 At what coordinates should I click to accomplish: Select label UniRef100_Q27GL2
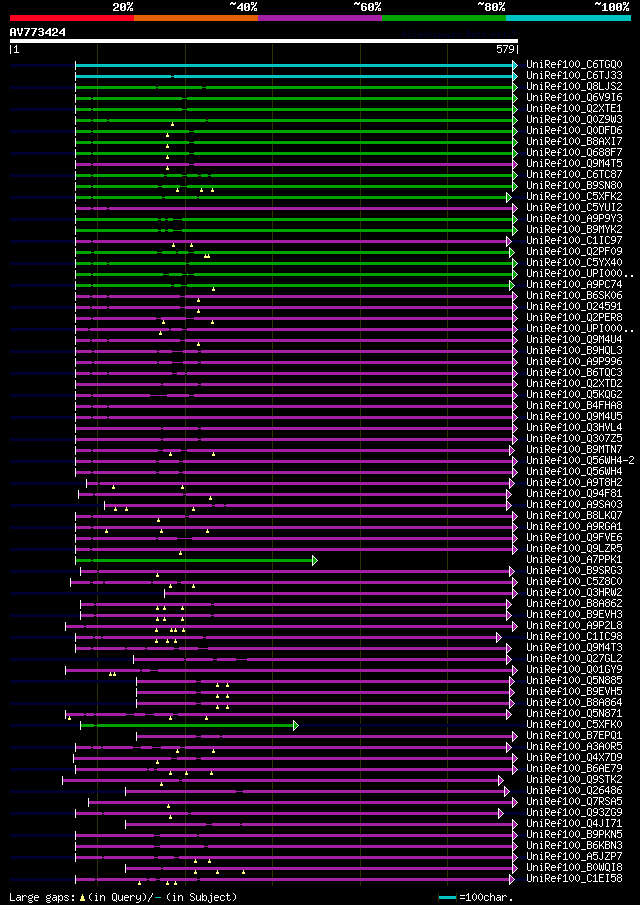pos(574,659)
